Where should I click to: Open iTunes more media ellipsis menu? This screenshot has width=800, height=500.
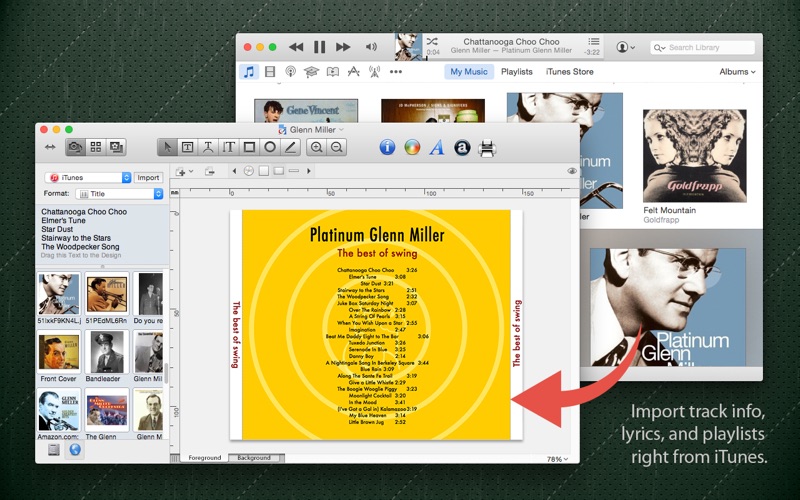396,72
